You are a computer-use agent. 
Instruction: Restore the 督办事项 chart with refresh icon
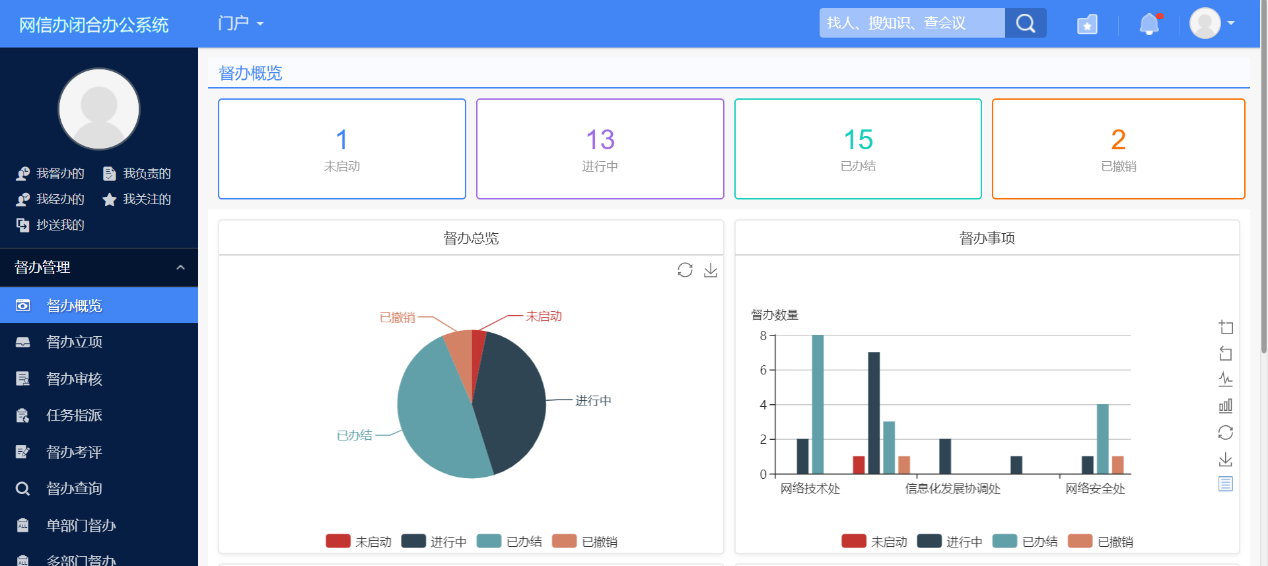coord(1226,432)
